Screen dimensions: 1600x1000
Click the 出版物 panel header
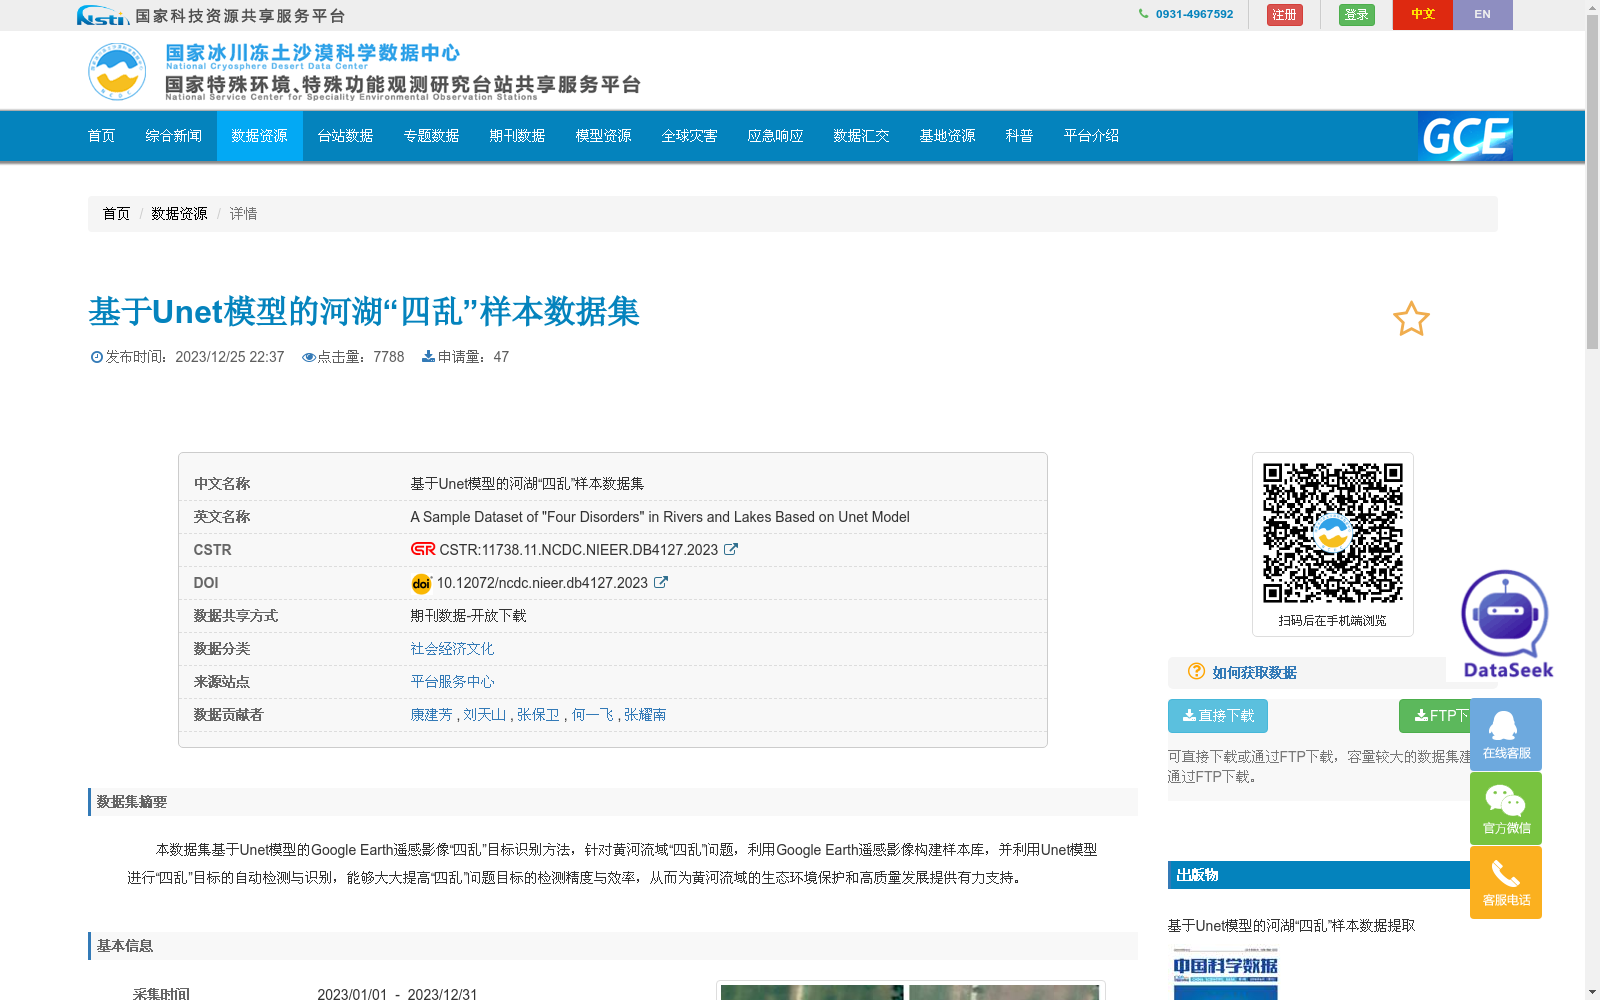pyautogui.click(x=1318, y=875)
